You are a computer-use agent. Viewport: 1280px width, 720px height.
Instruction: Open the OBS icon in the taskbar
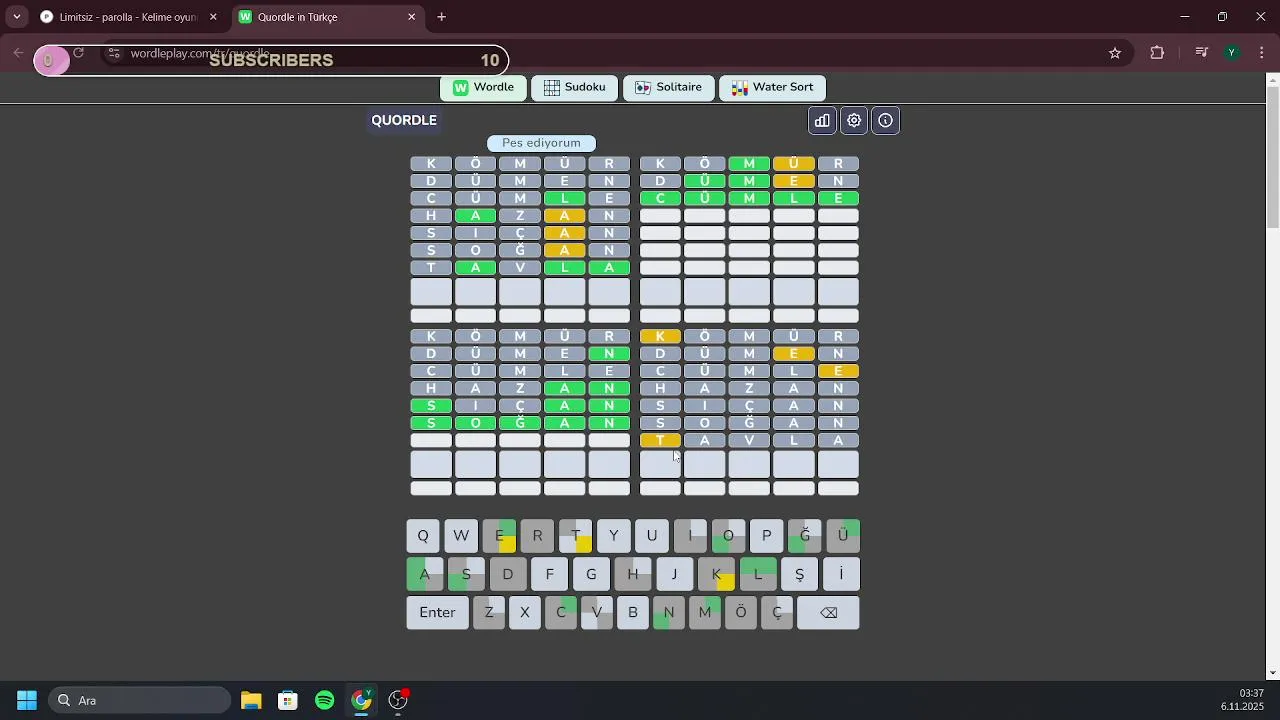click(x=399, y=700)
